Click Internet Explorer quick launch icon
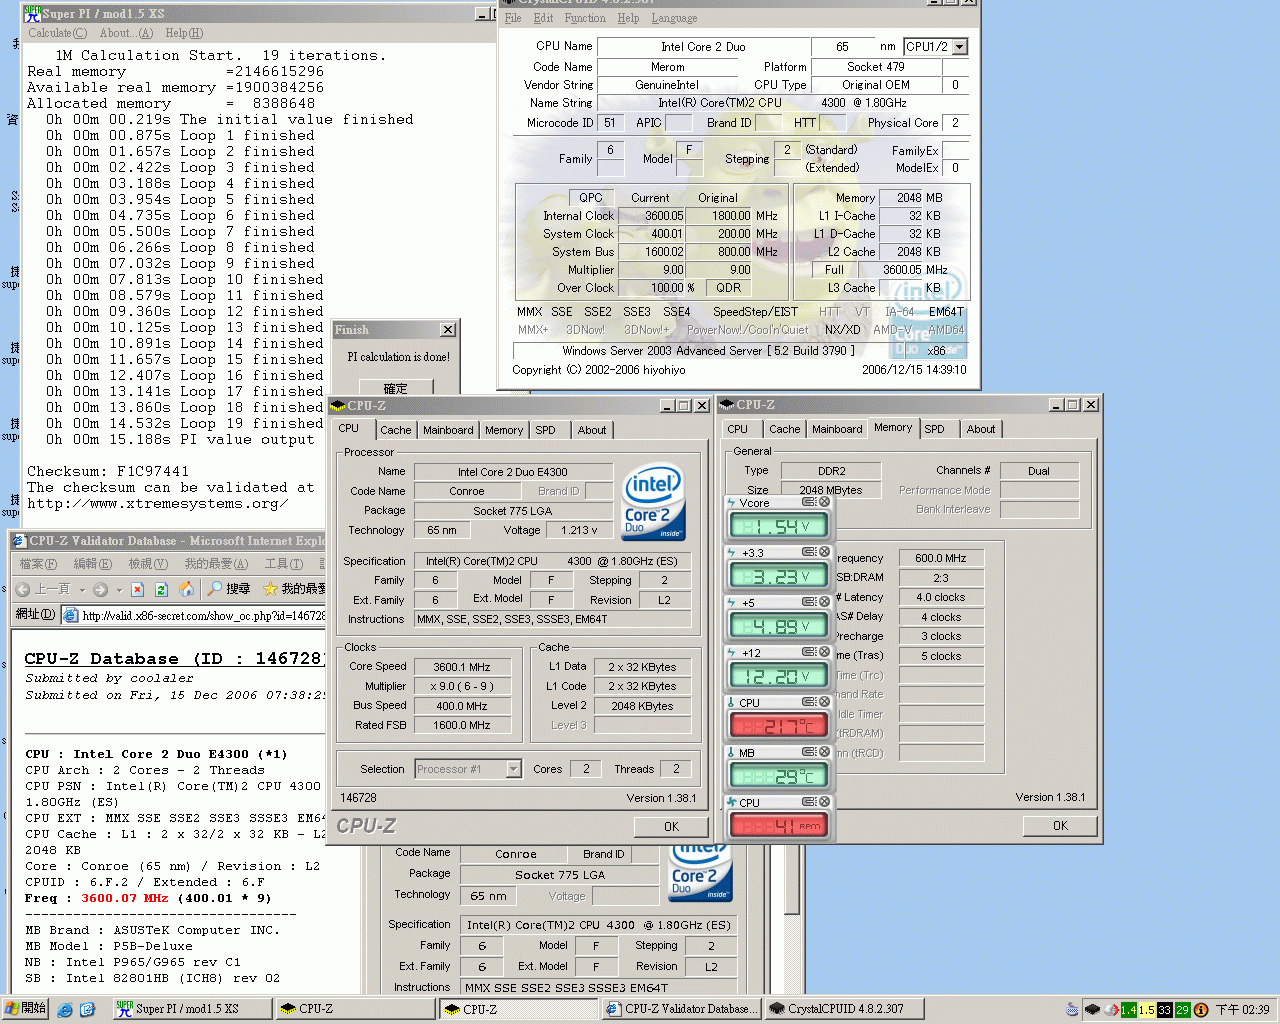1280x1024 pixels. click(65, 1010)
